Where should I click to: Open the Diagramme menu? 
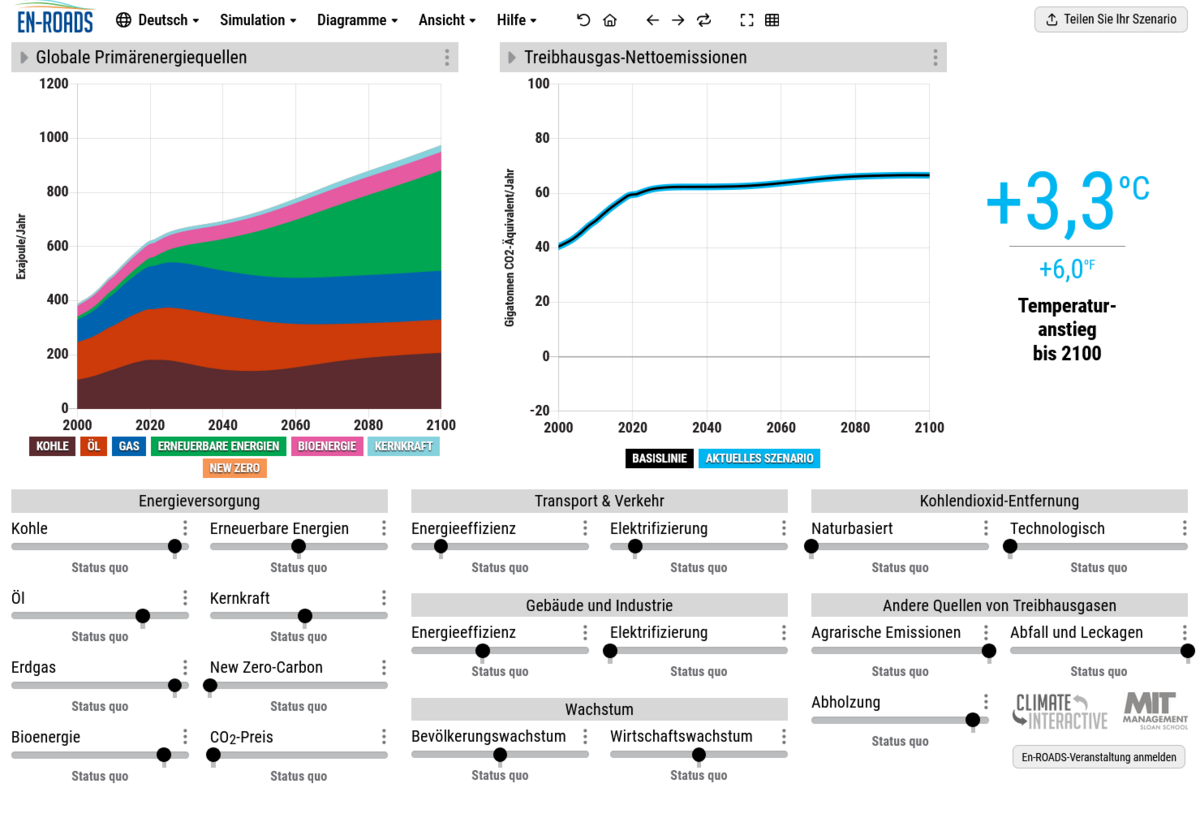[x=357, y=20]
